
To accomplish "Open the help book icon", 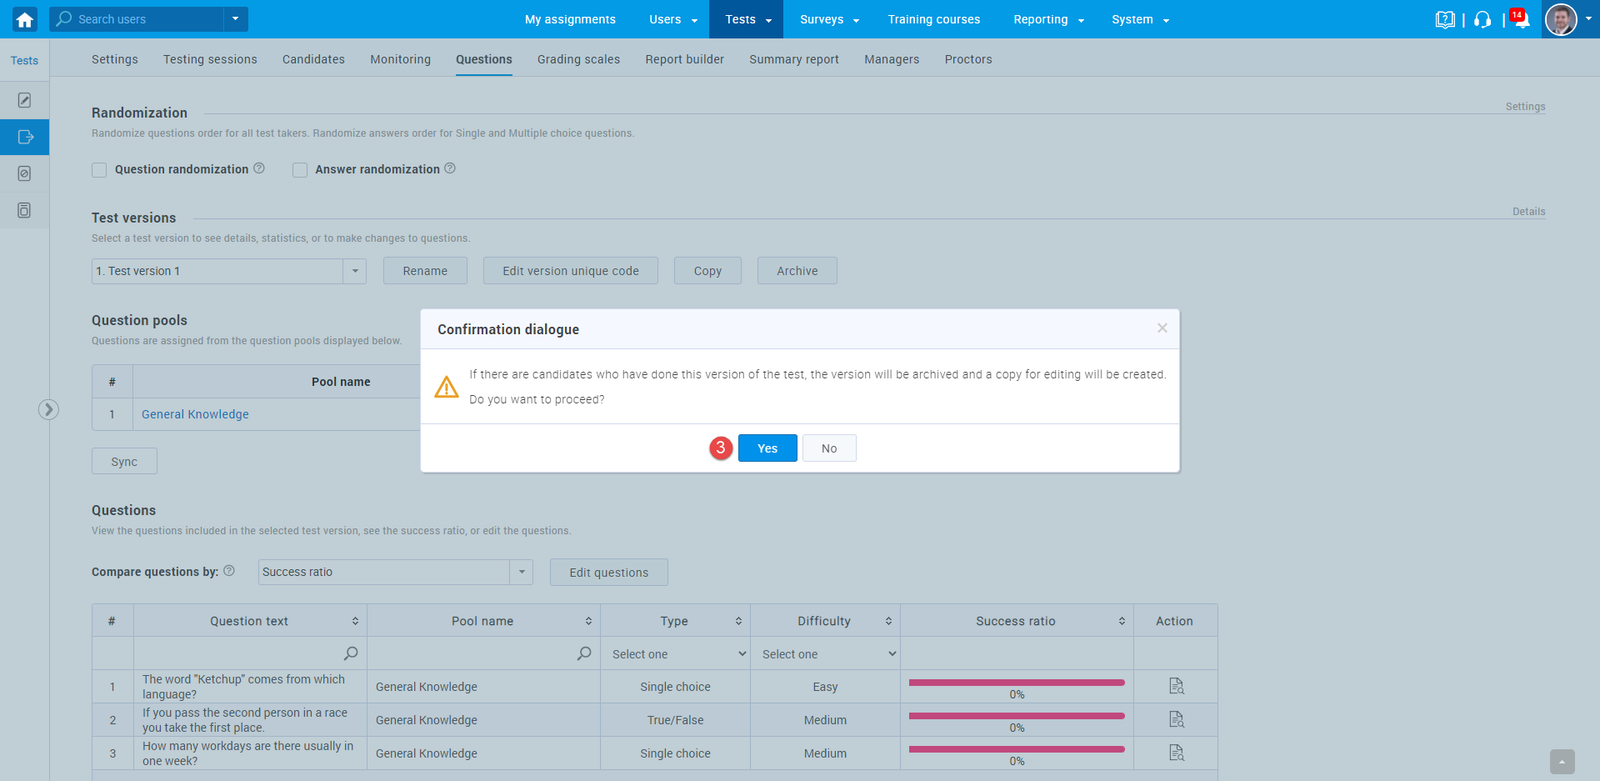I will pyautogui.click(x=1444, y=20).
